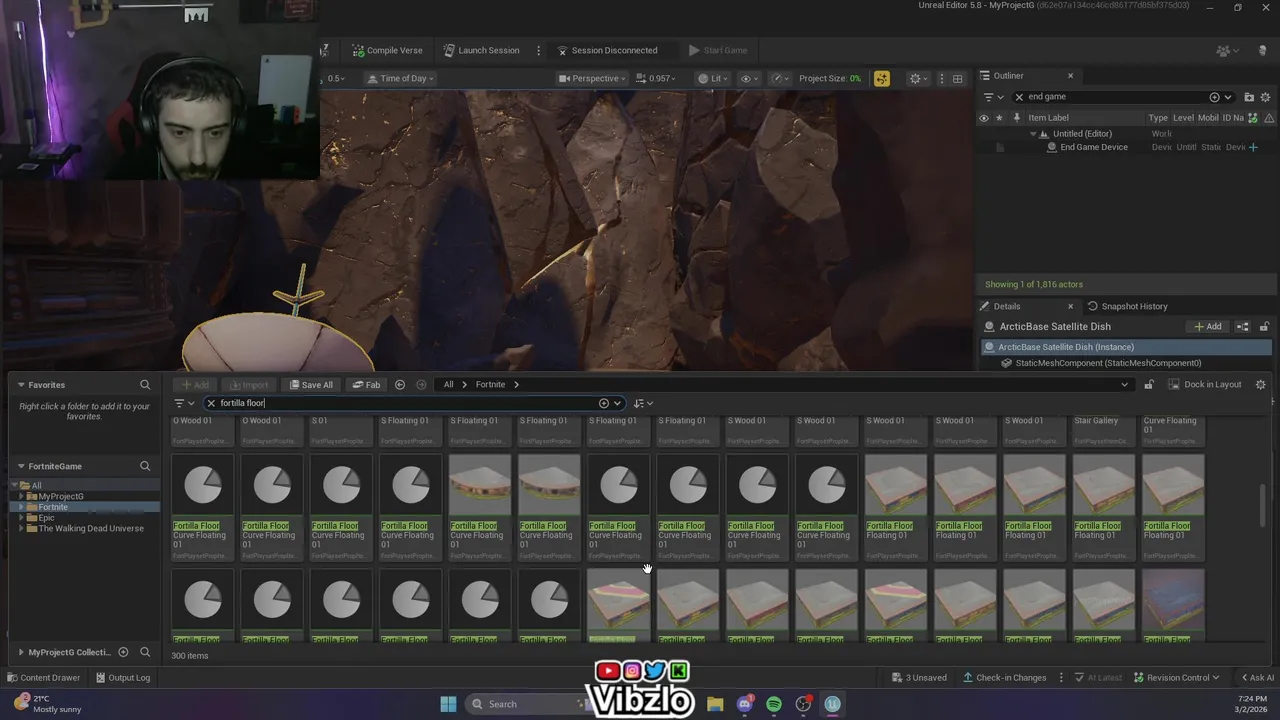The width and height of the screenshot is (1280, 720).
Task: Close the Details tab
Action: (x=1070, y=306)
